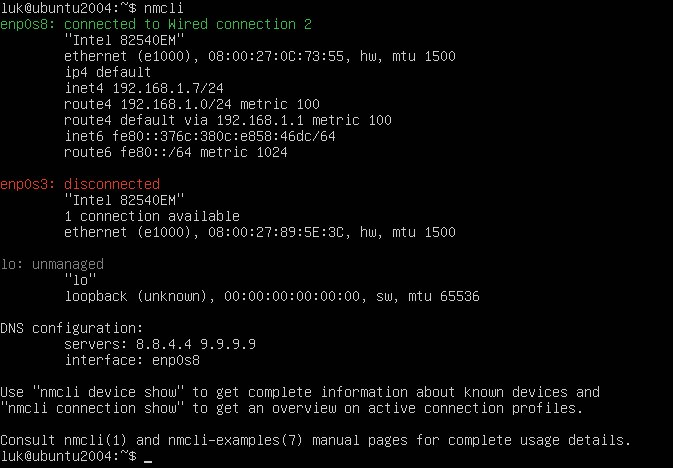Image resolution: width=673 pixels, height=468 pixels.
Task: Click the DNS server 9.9.9.9
Action: [228, 344]
